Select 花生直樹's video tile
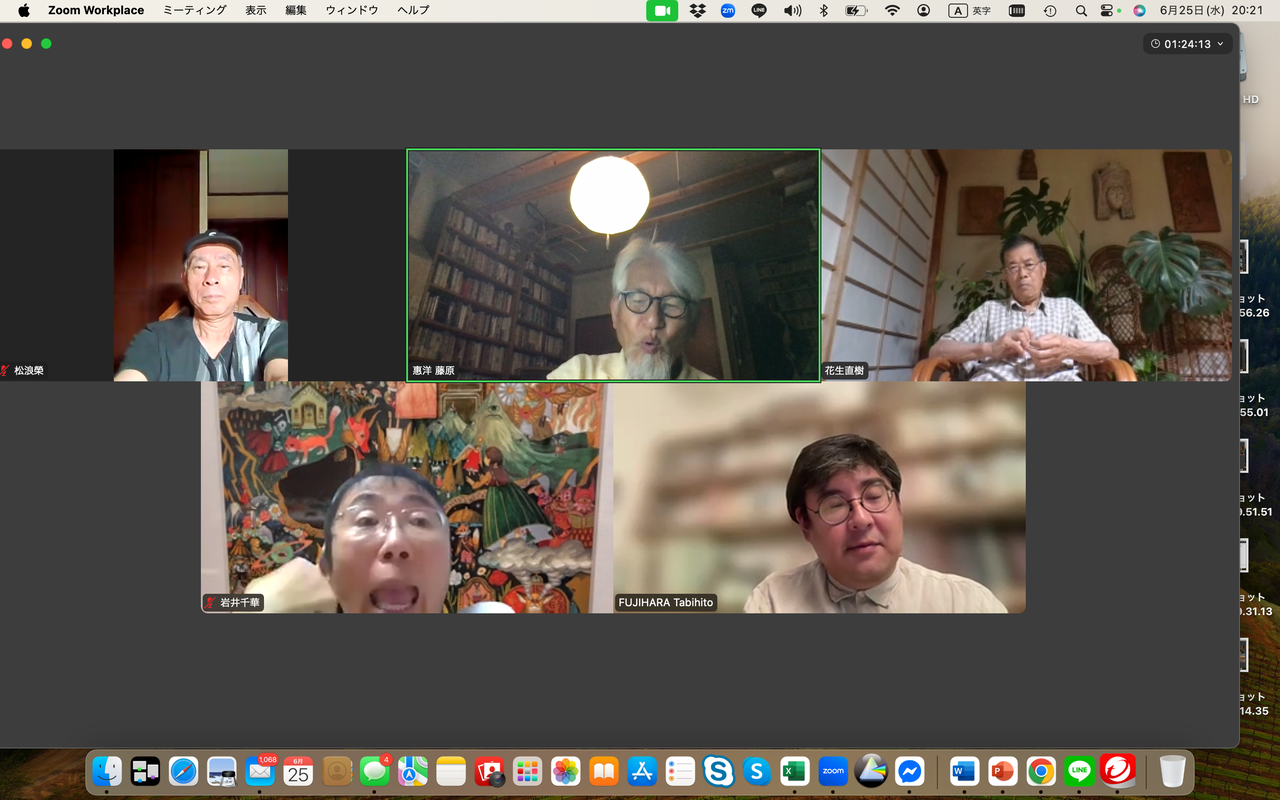 pyautogui.click(x=1027, y=265)
